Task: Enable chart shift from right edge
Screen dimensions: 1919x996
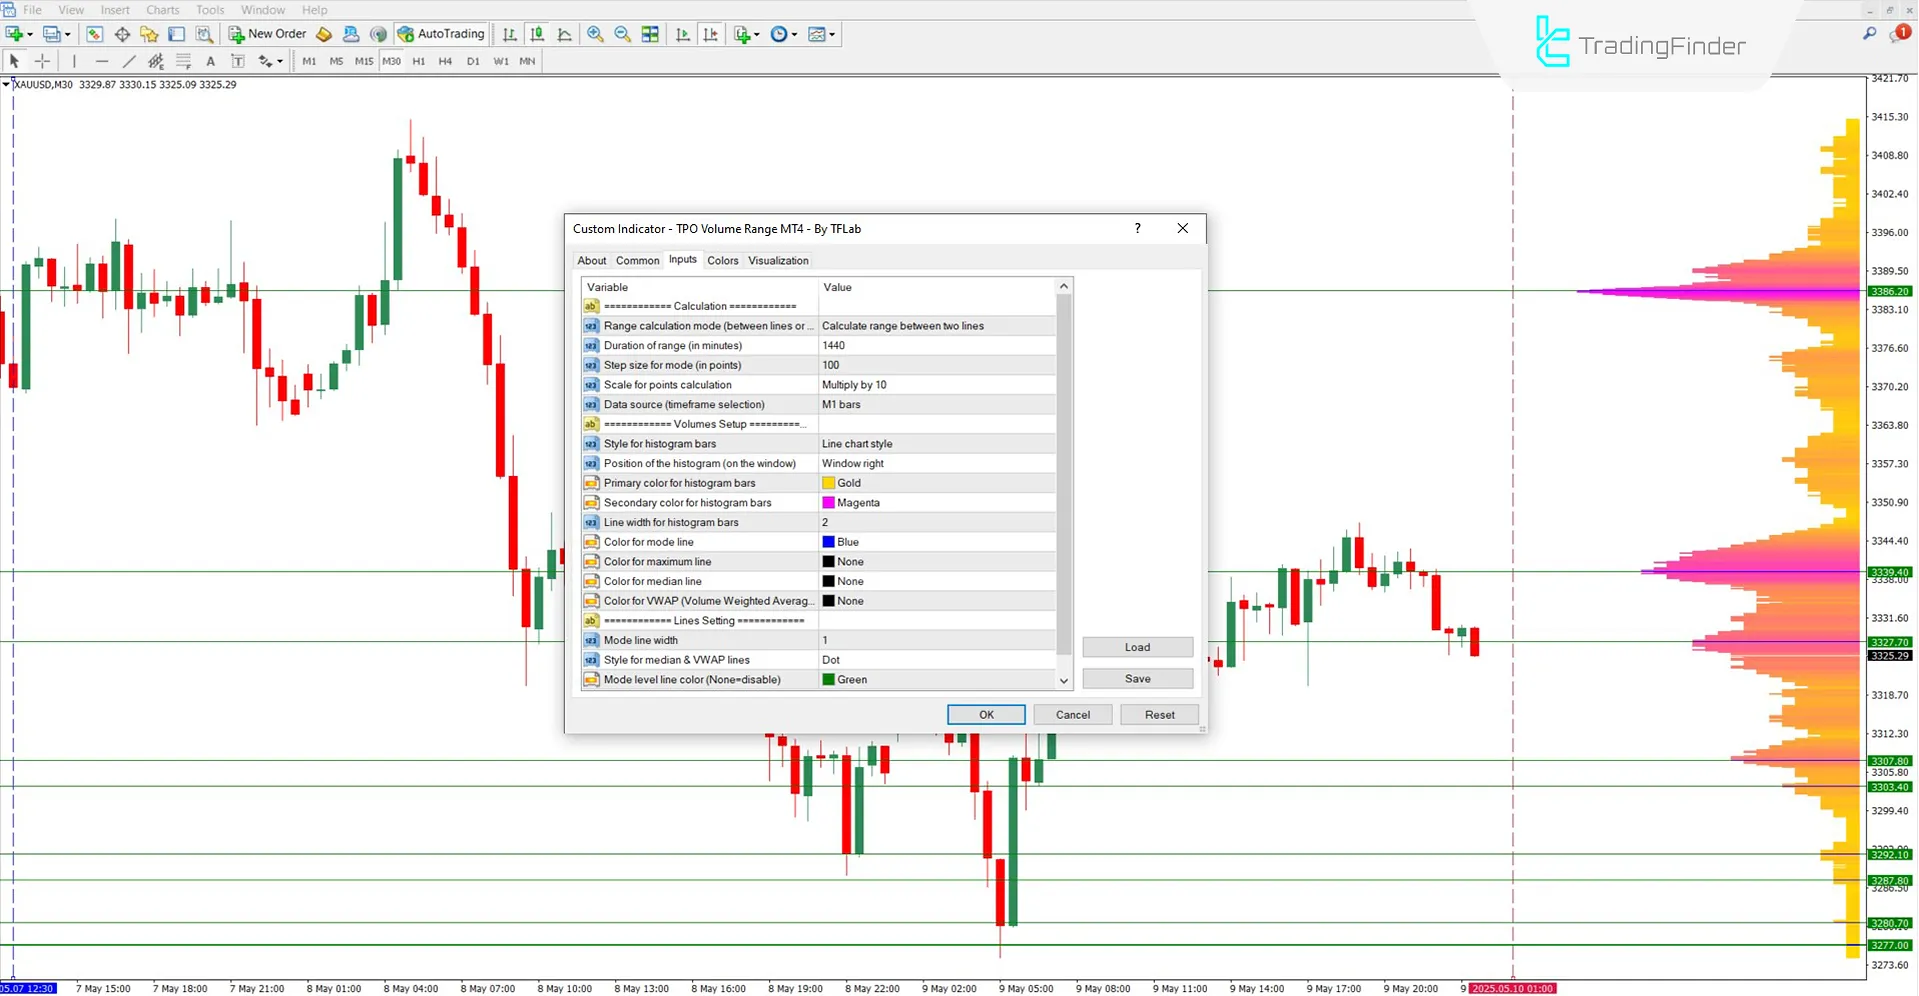Action: pyautogui.click(x=711, y=34)
